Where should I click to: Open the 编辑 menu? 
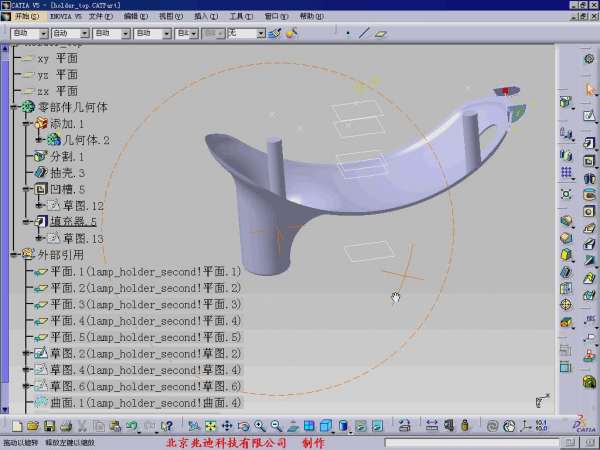pos(135,16)
